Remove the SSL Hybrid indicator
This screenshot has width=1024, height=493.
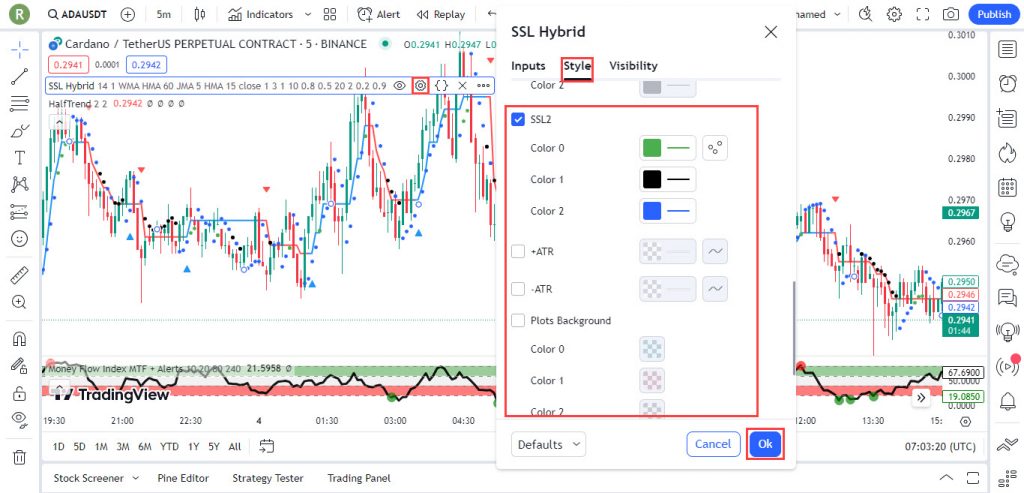point(462,86)
